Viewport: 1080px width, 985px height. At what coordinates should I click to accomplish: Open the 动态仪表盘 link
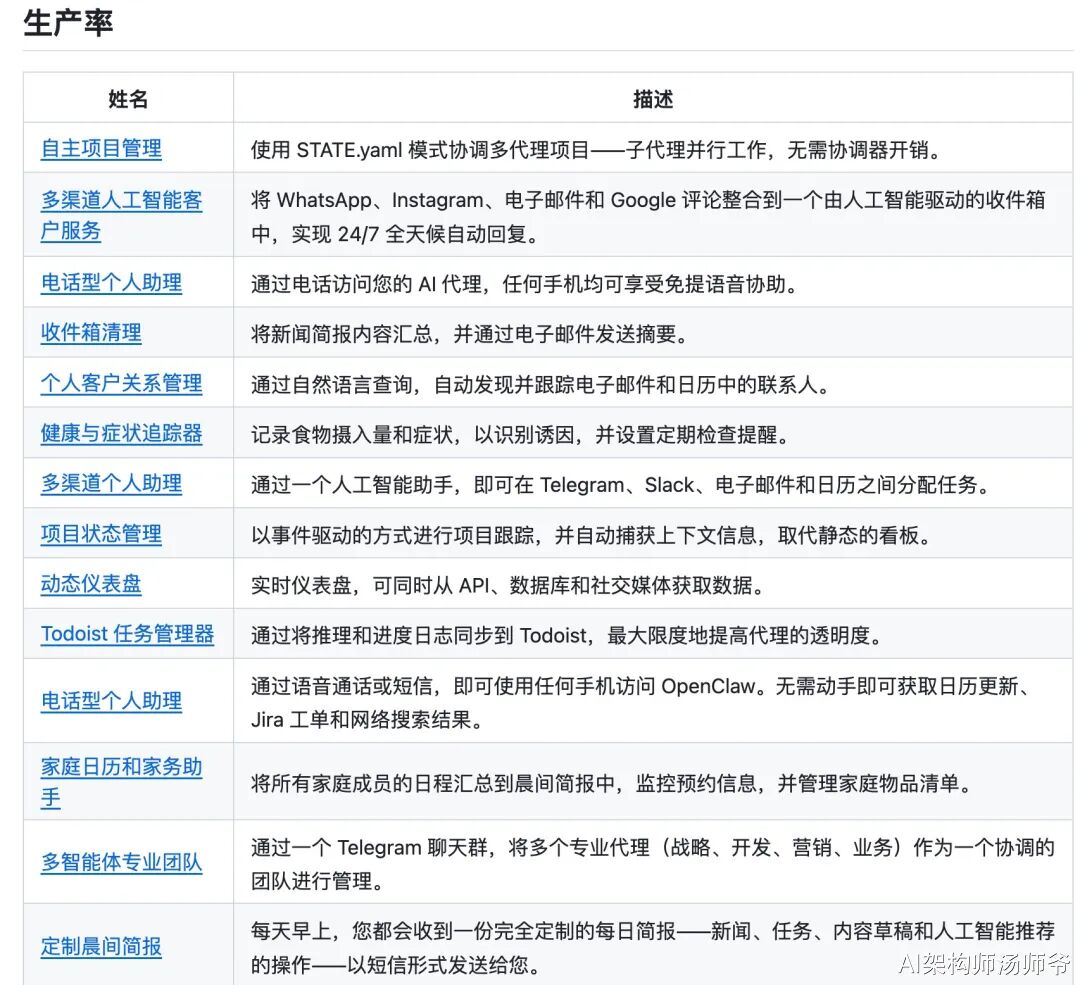tap(89, 583)
